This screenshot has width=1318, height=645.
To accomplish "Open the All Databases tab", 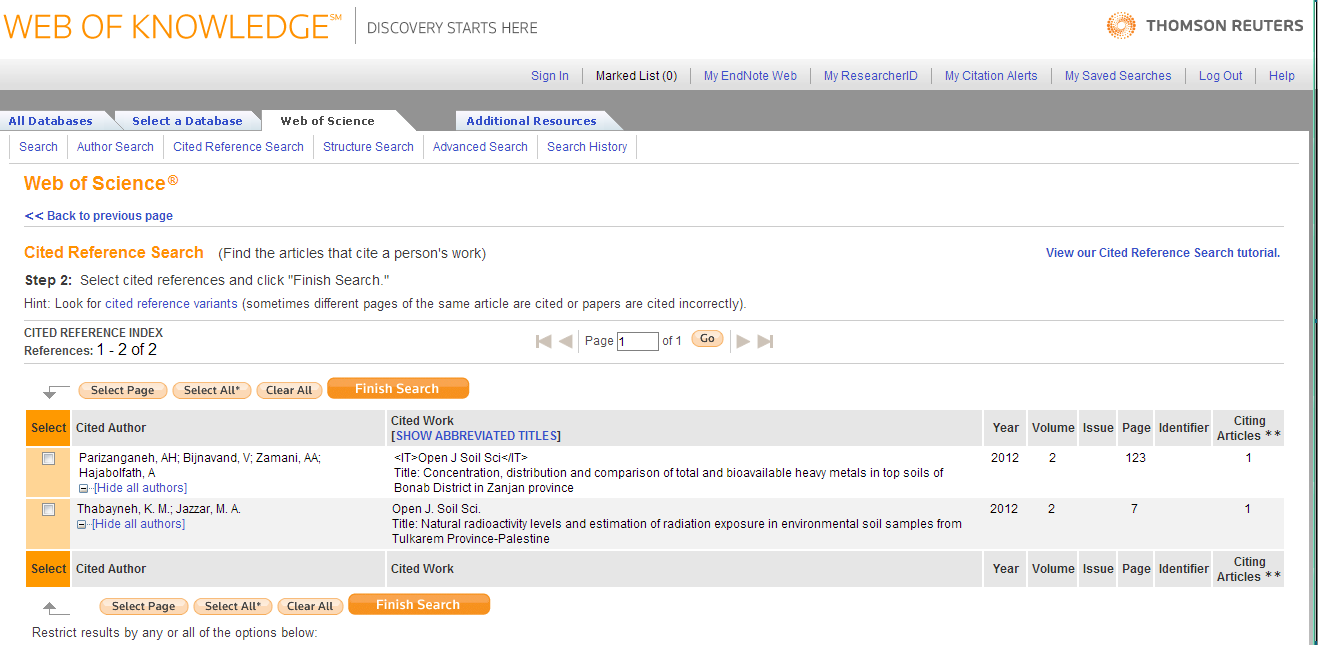I will tap(50, 121).
